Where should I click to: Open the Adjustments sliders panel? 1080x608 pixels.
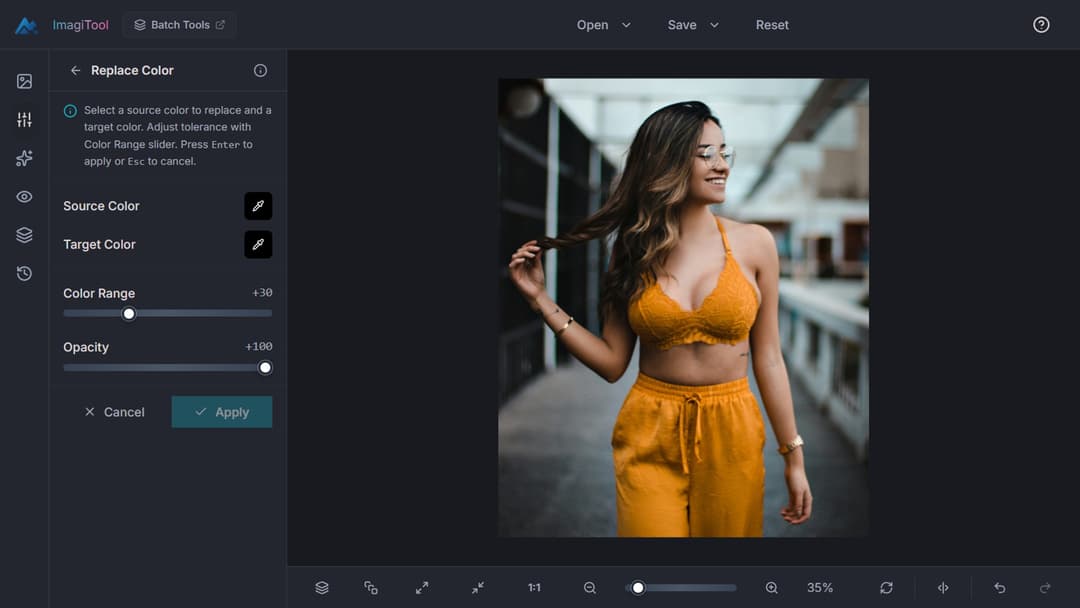point(24,120)
